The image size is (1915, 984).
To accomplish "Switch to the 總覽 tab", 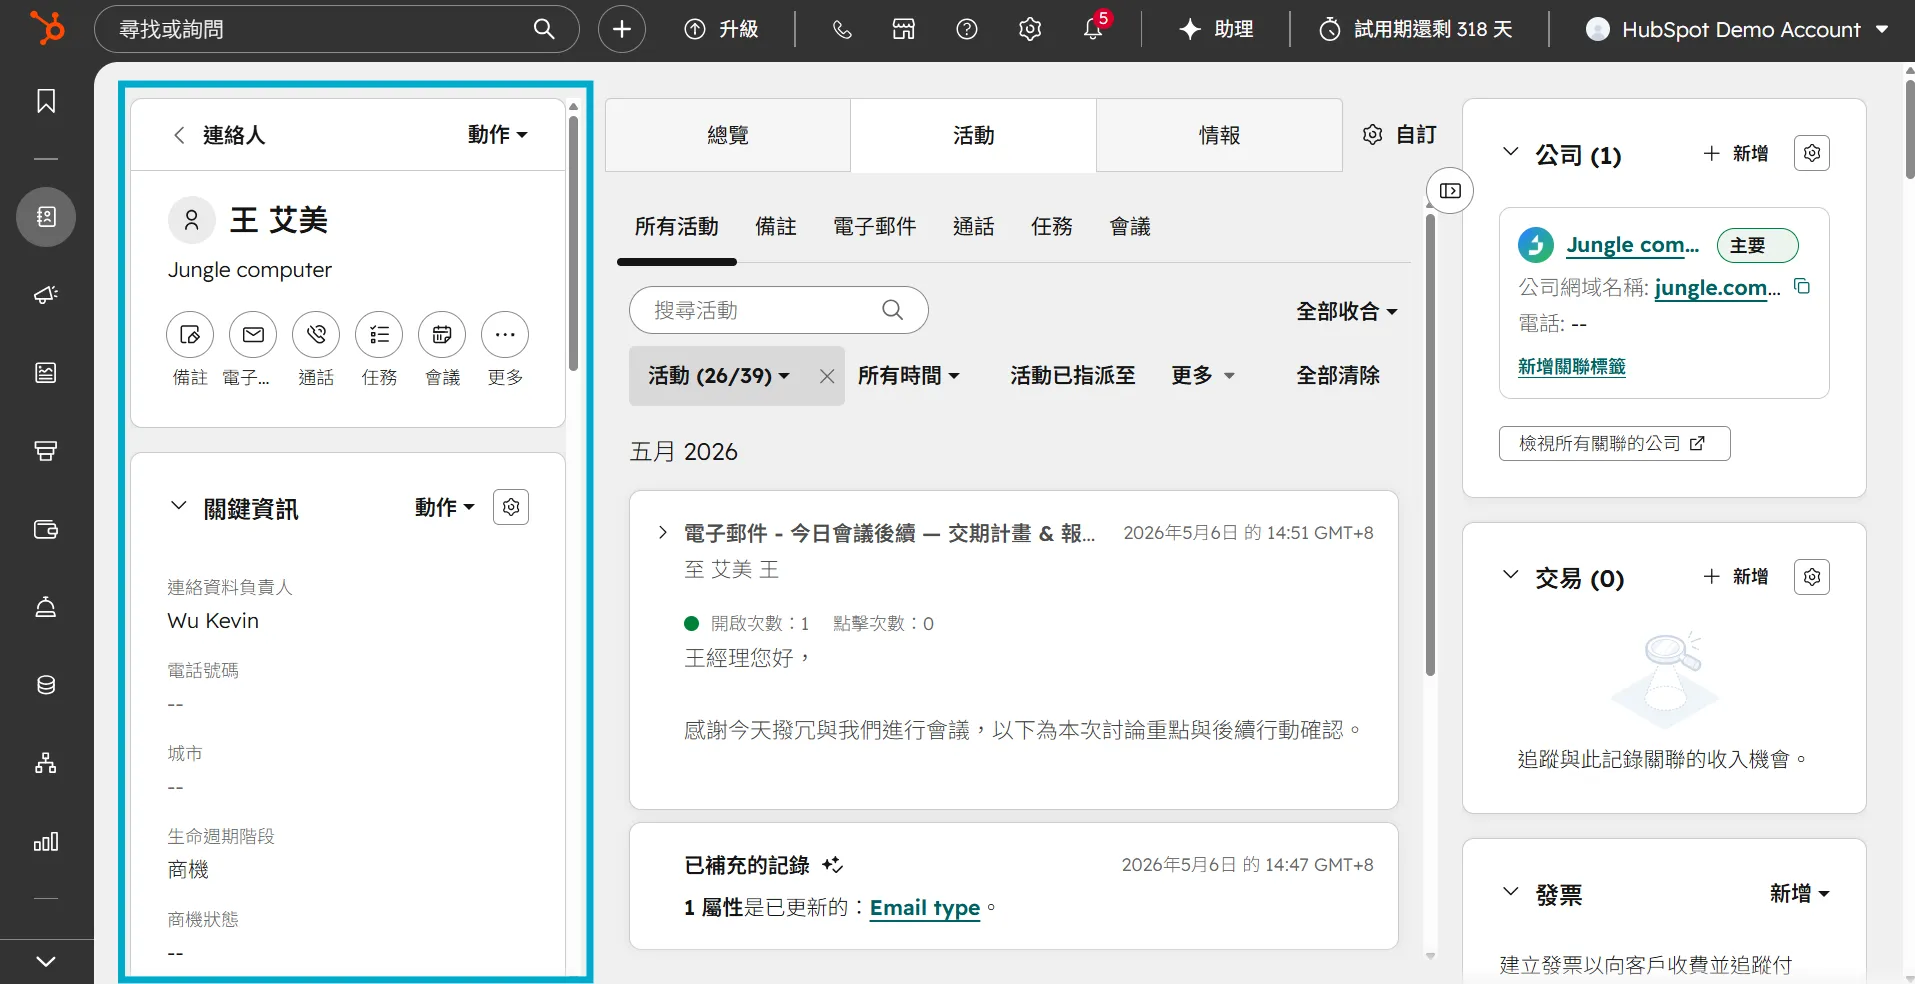I will click(x=728, y=135).
